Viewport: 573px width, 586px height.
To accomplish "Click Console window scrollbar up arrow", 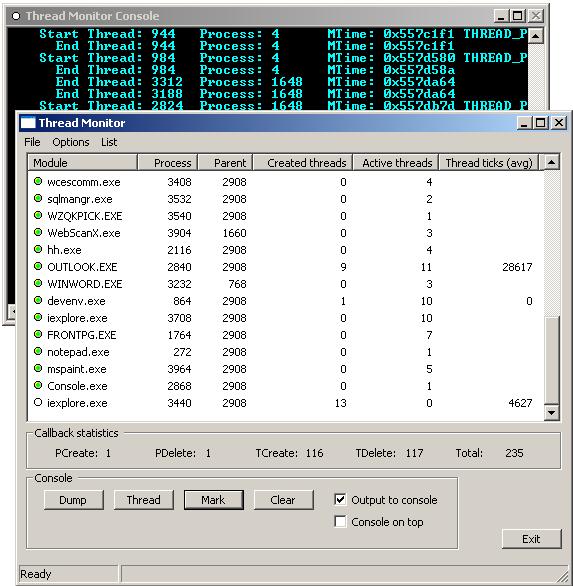I will pos(536,36).
